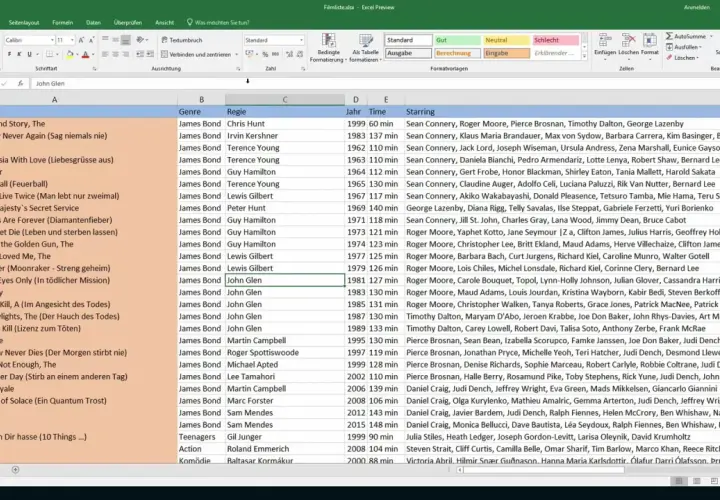Open Bedingte Formatierung menu
Screen dimensions: 720x500
(x=328, y=48)
